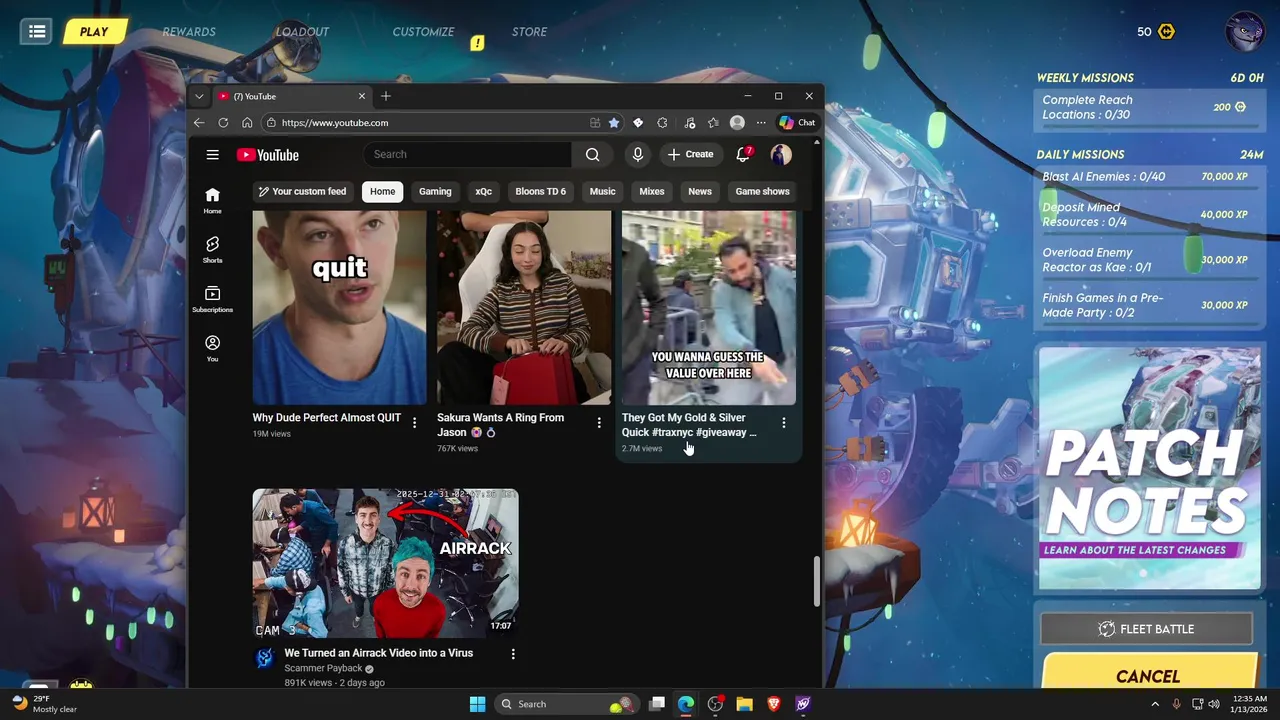This screenshot has width=1280, height=720.
Task: Show hidden system tray icons
Action: 1154,704
